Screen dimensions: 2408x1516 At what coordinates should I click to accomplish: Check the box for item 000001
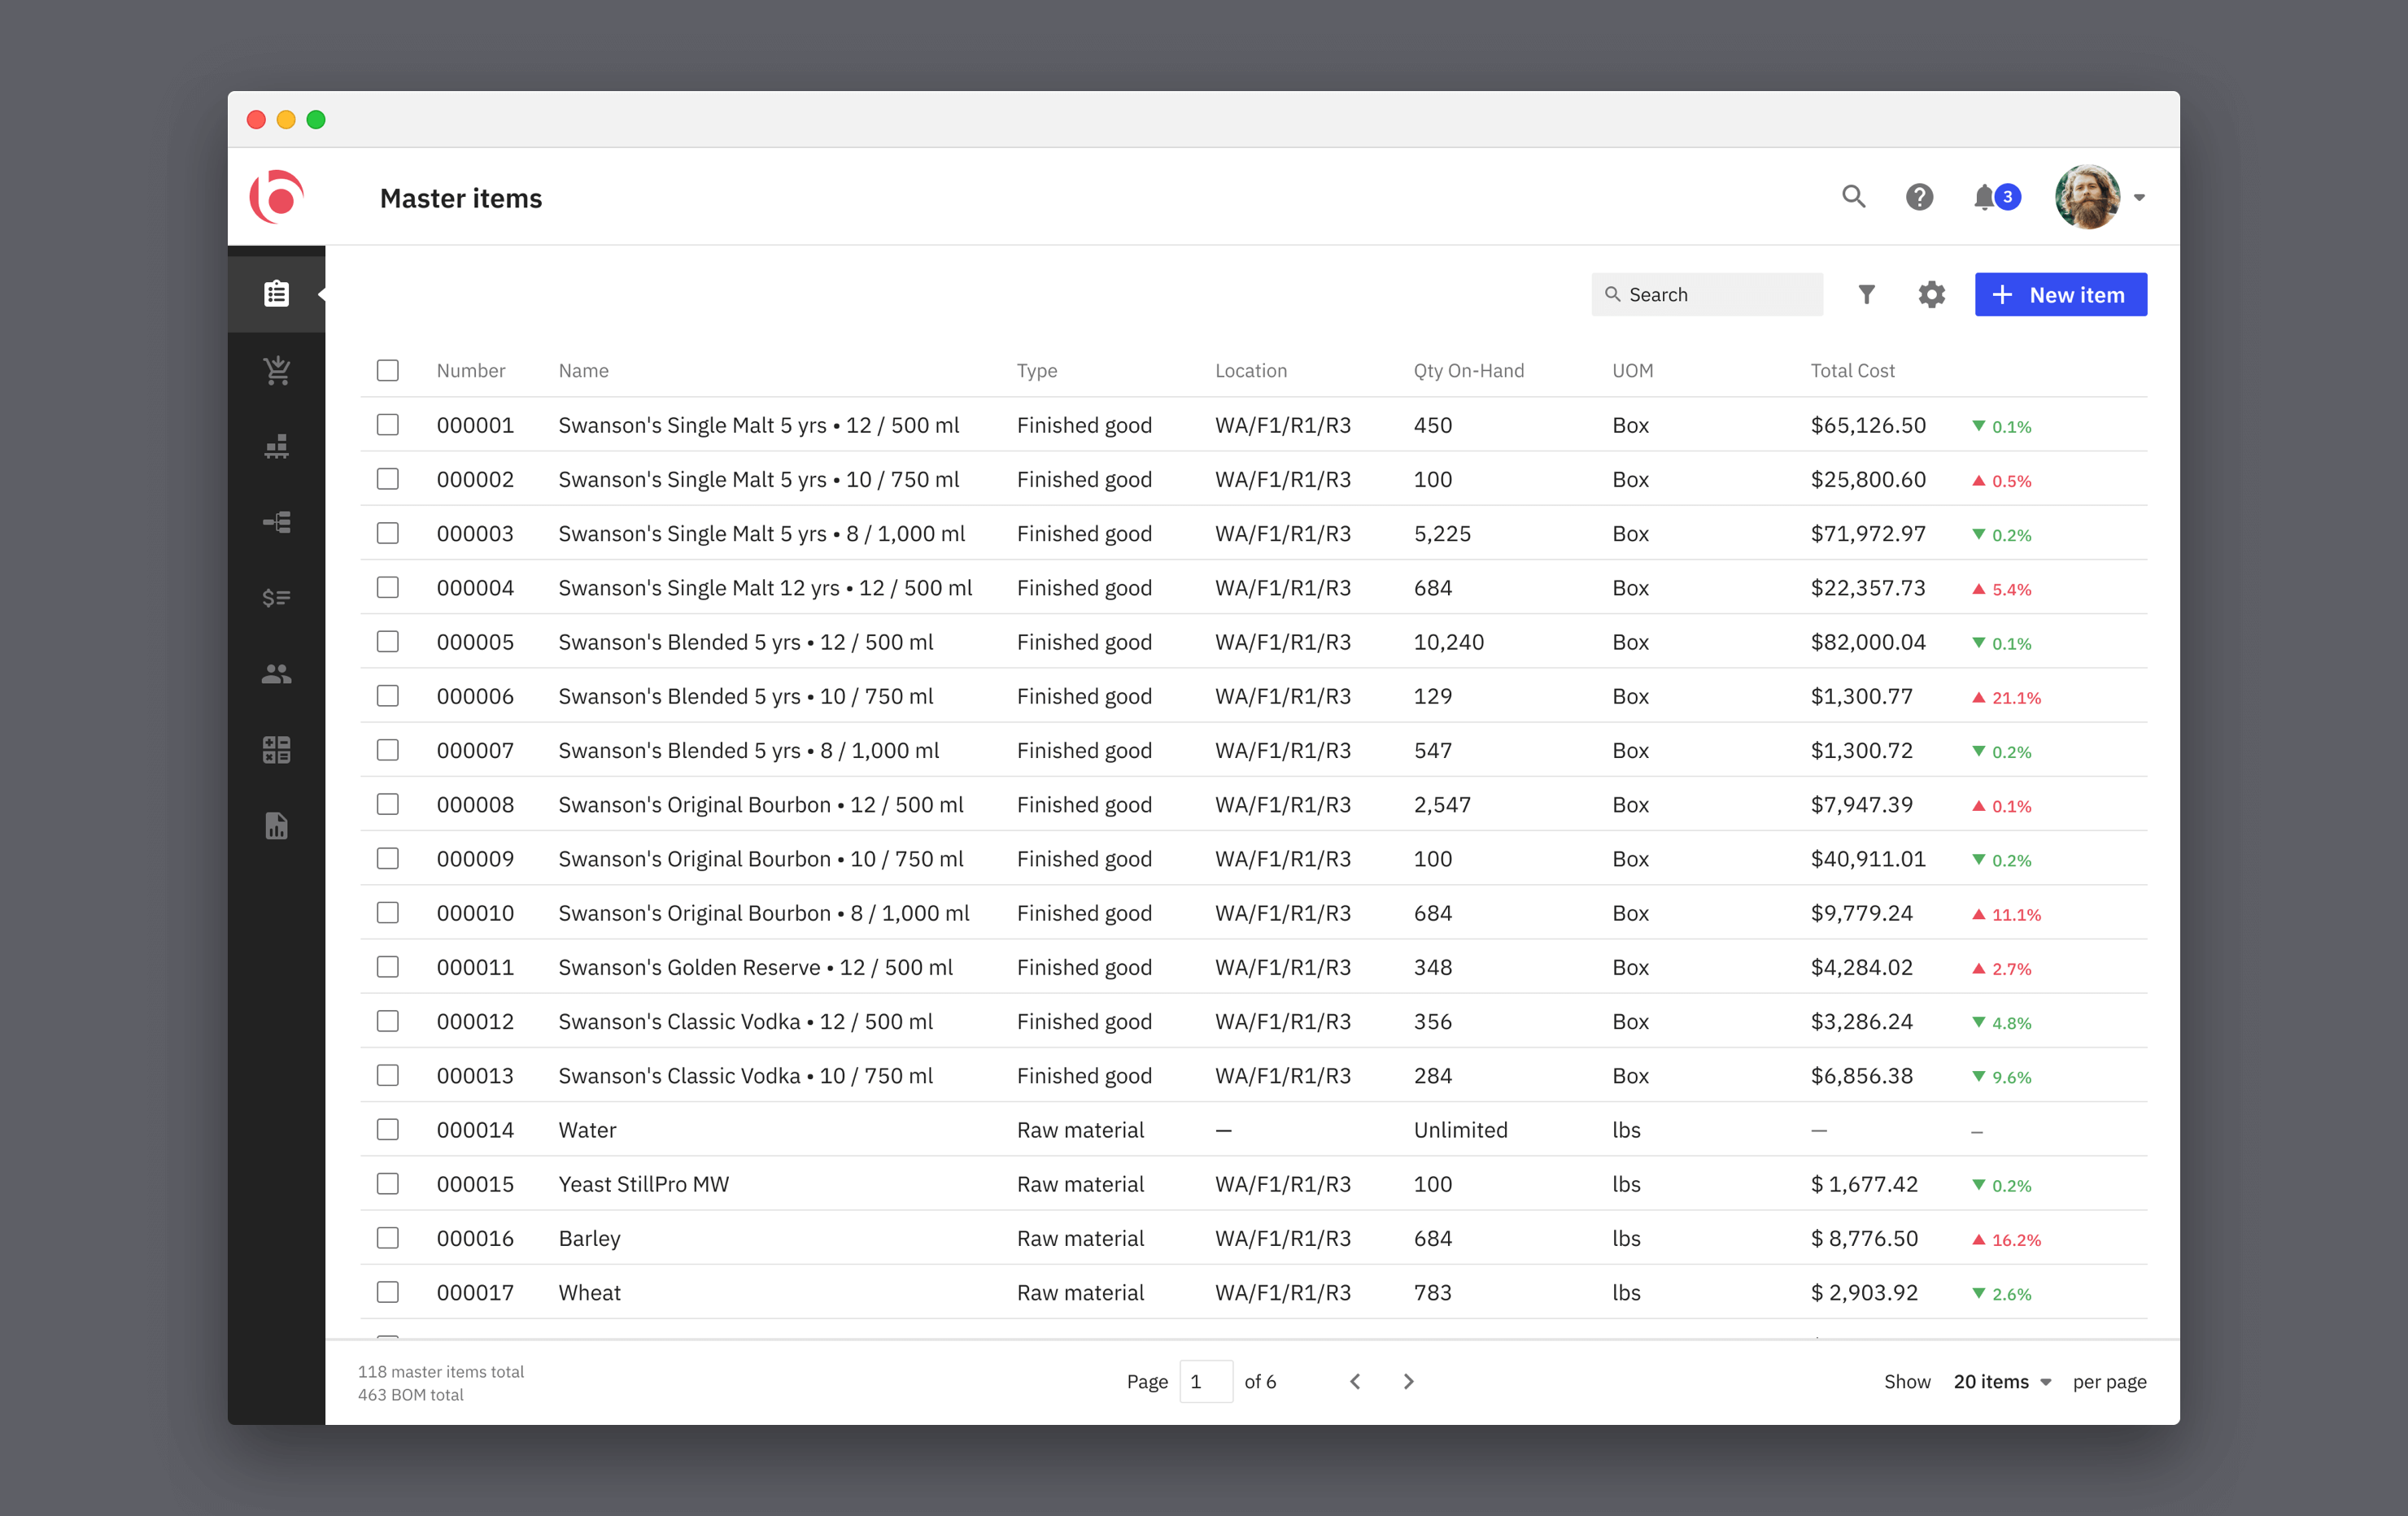coord(388,424)
